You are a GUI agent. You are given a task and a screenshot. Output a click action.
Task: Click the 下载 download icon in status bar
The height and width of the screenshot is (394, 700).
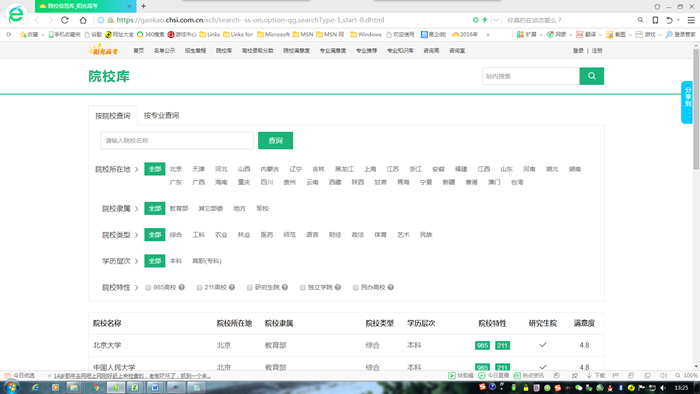[596, 376]
